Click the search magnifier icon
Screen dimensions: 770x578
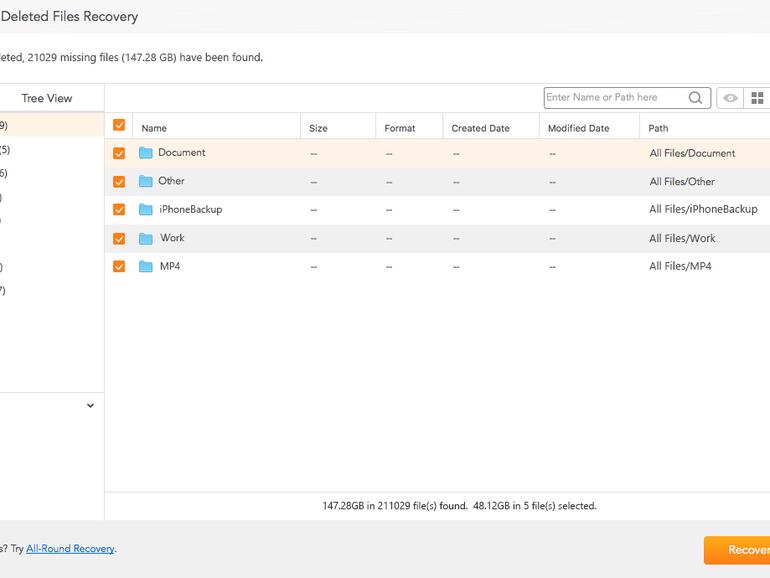point(695,98)
